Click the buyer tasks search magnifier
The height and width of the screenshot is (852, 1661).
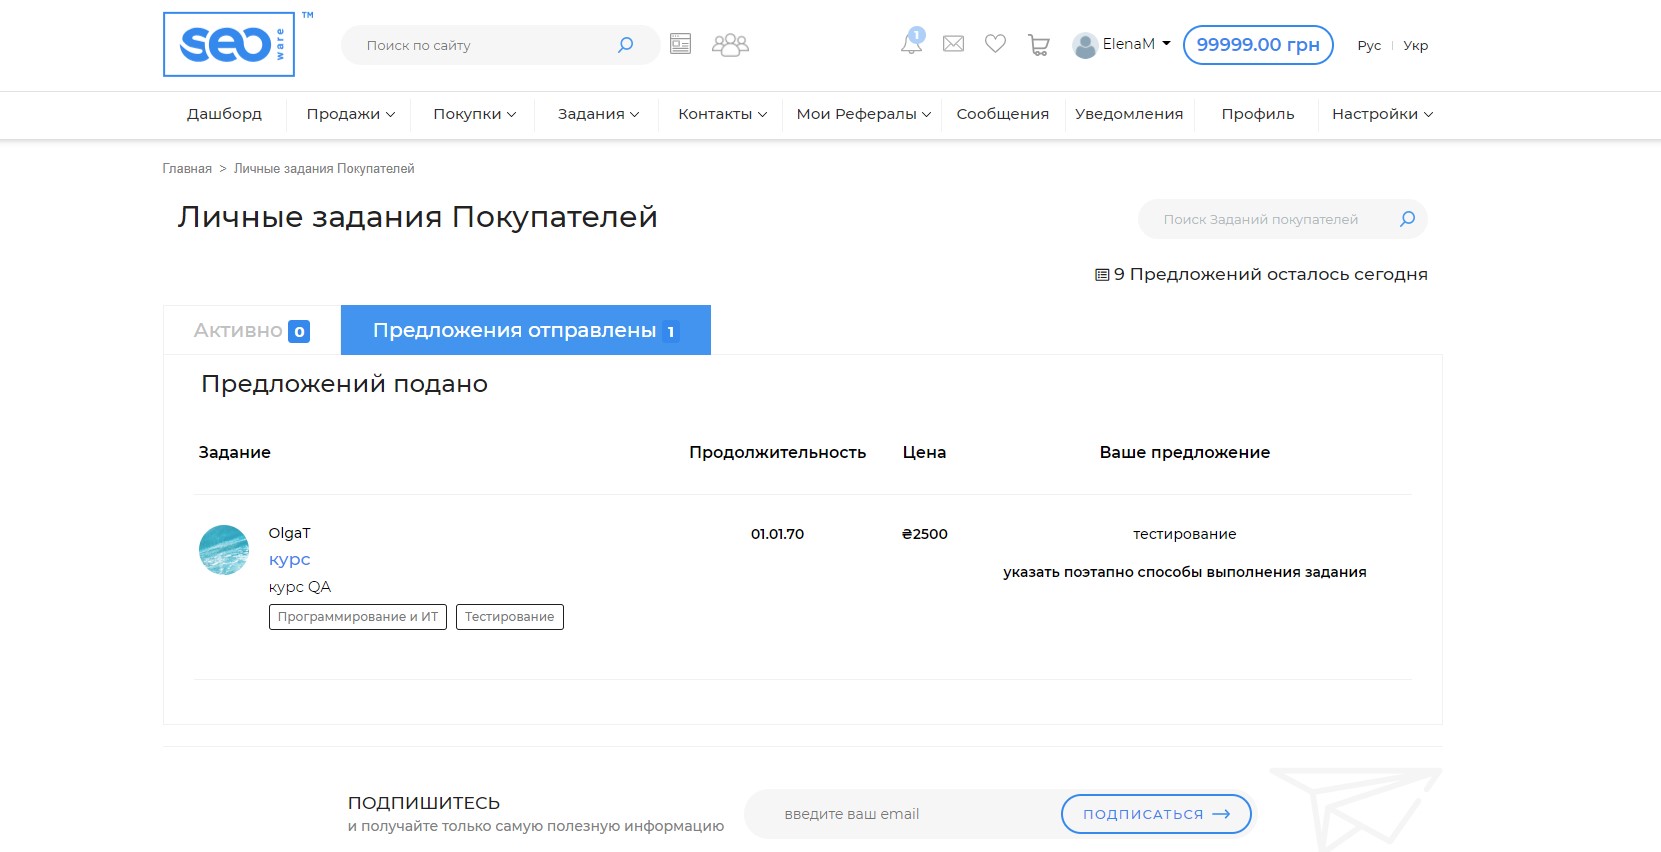pos(1407,219)
